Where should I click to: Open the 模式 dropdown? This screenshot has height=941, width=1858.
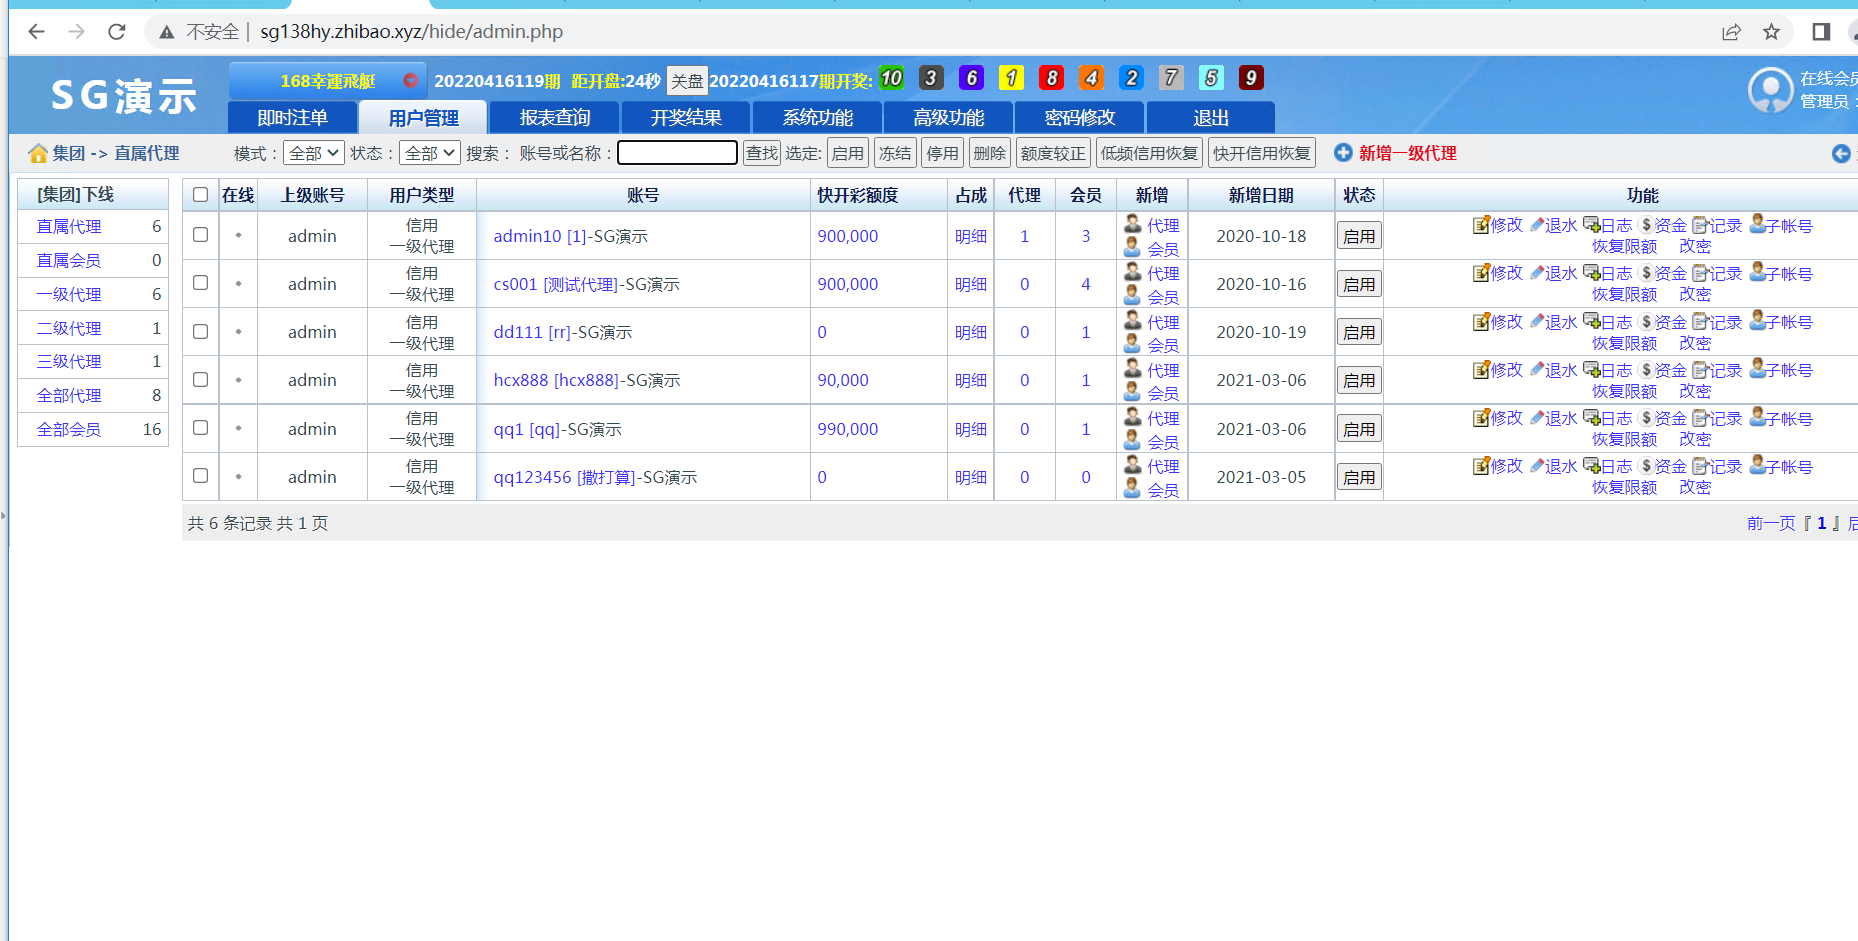312,152
